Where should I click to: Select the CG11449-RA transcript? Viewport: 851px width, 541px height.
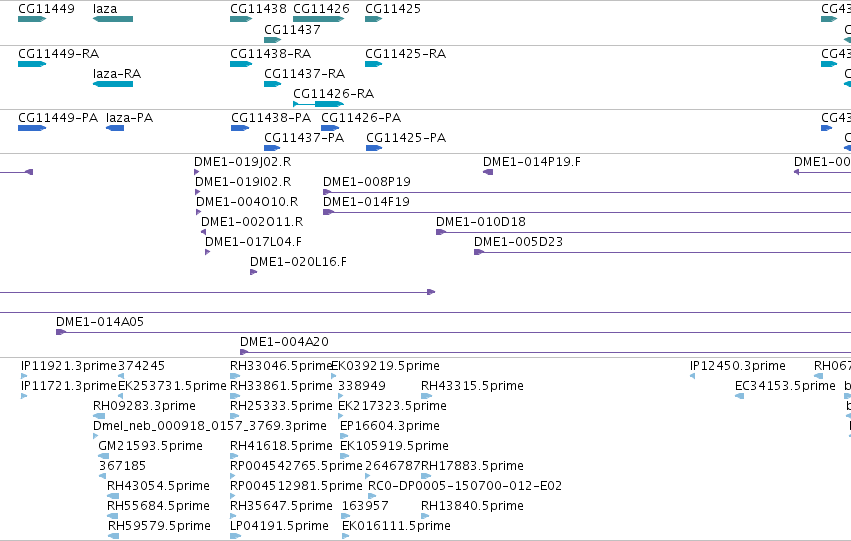(32, 64)
